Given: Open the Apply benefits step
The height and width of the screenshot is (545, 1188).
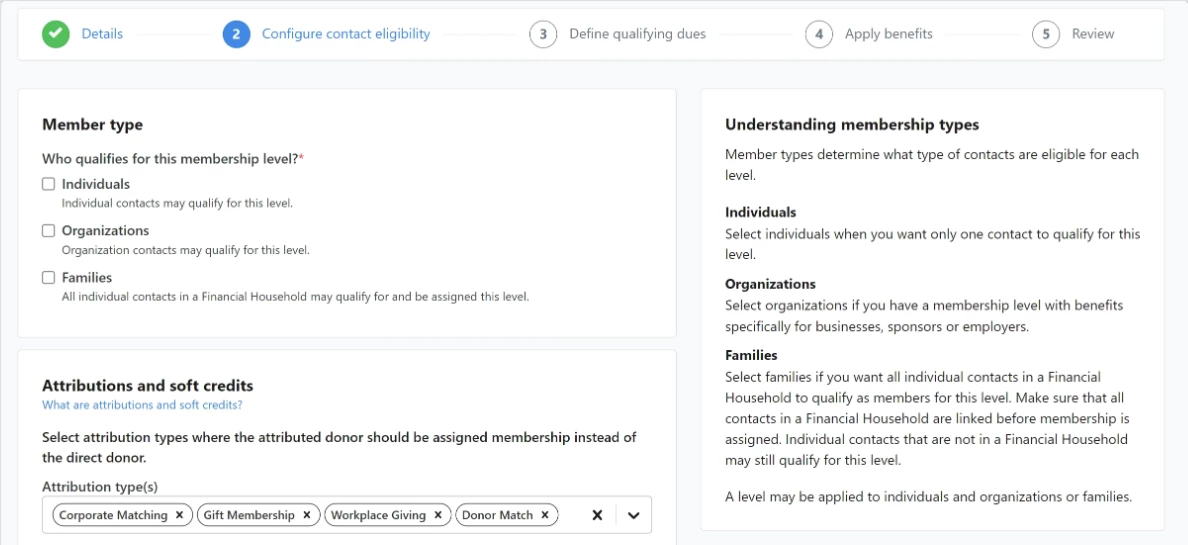Looking at the screenshot, I should (x=889, y=34).
